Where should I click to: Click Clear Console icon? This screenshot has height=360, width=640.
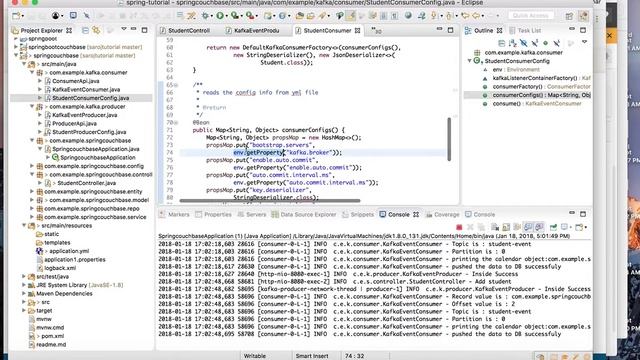tap(494, 227)
